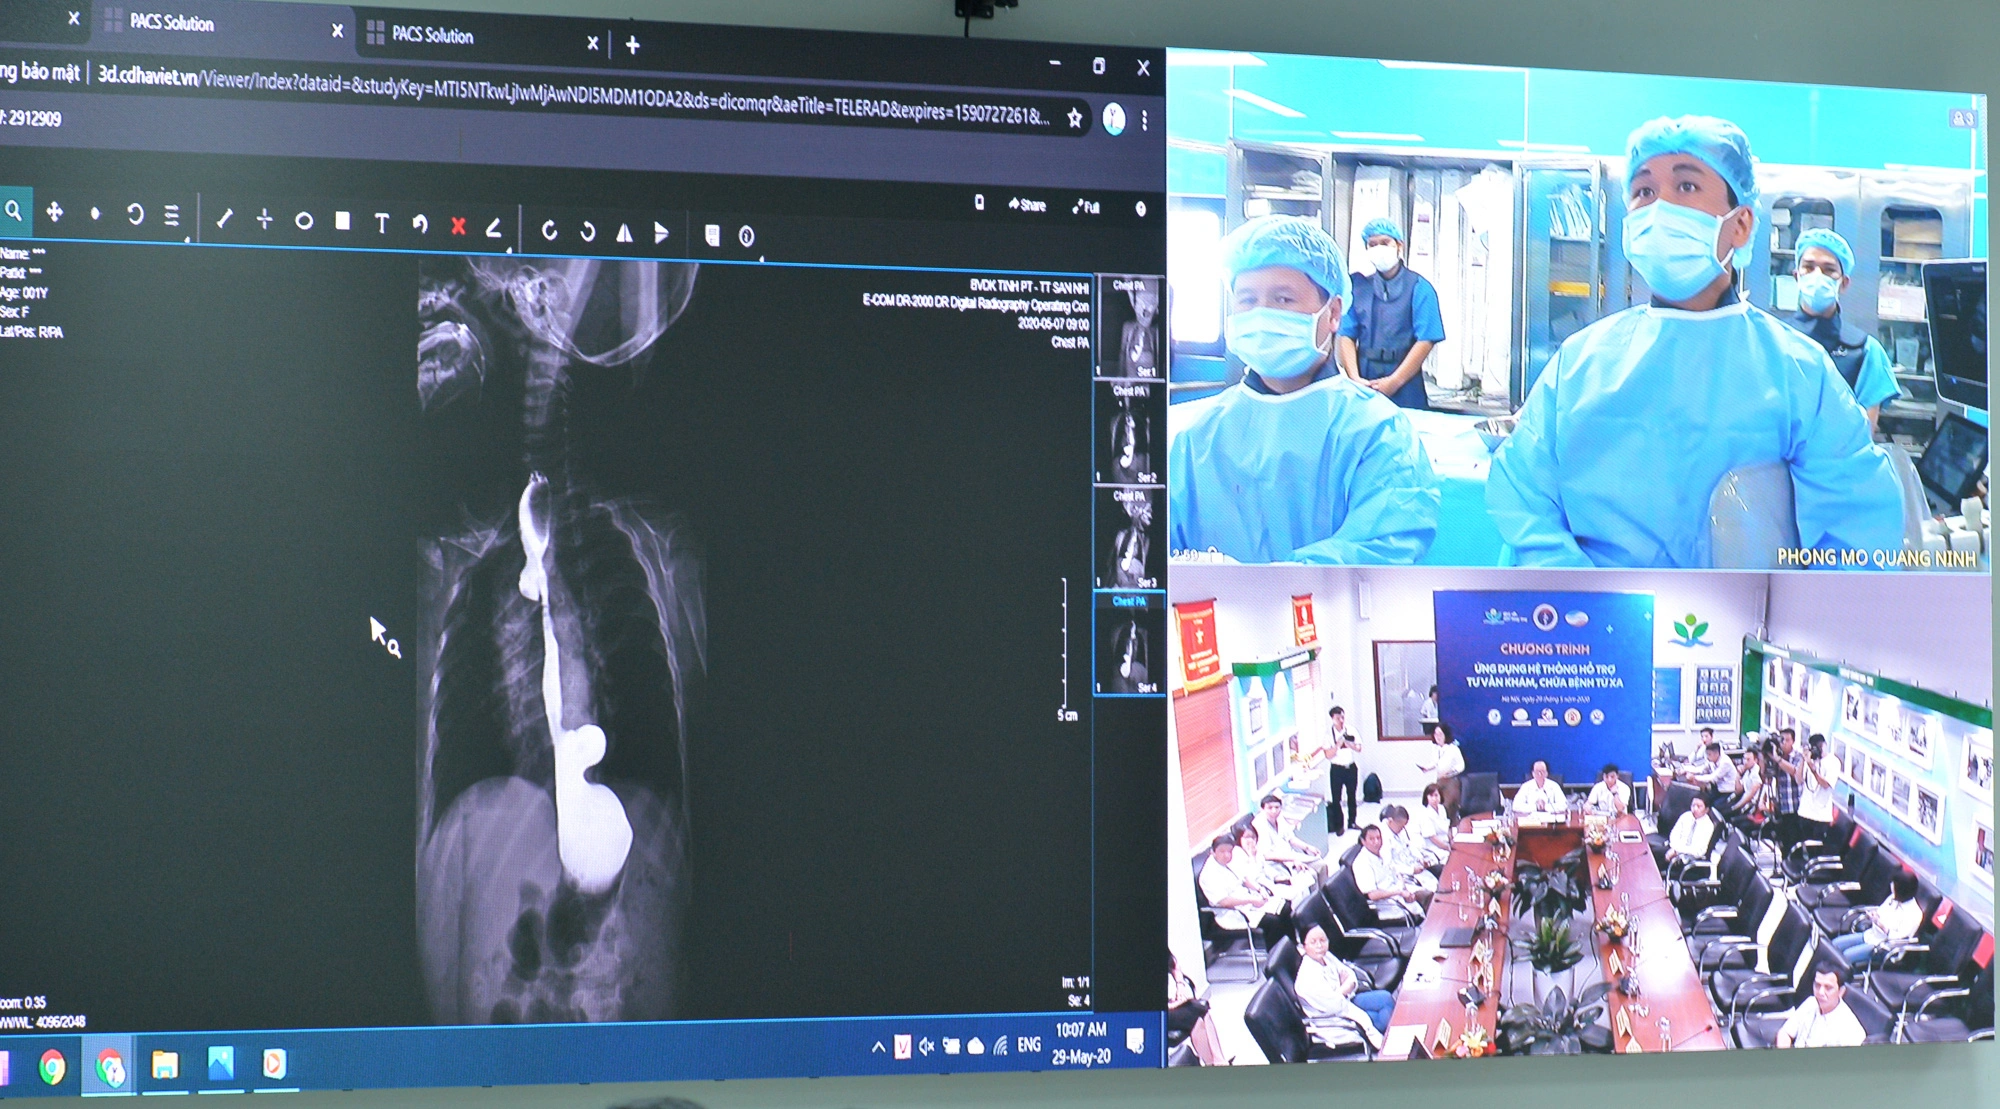
Task: Toggle fullscreen with the Full control
Action: (x=1086, y=206)
